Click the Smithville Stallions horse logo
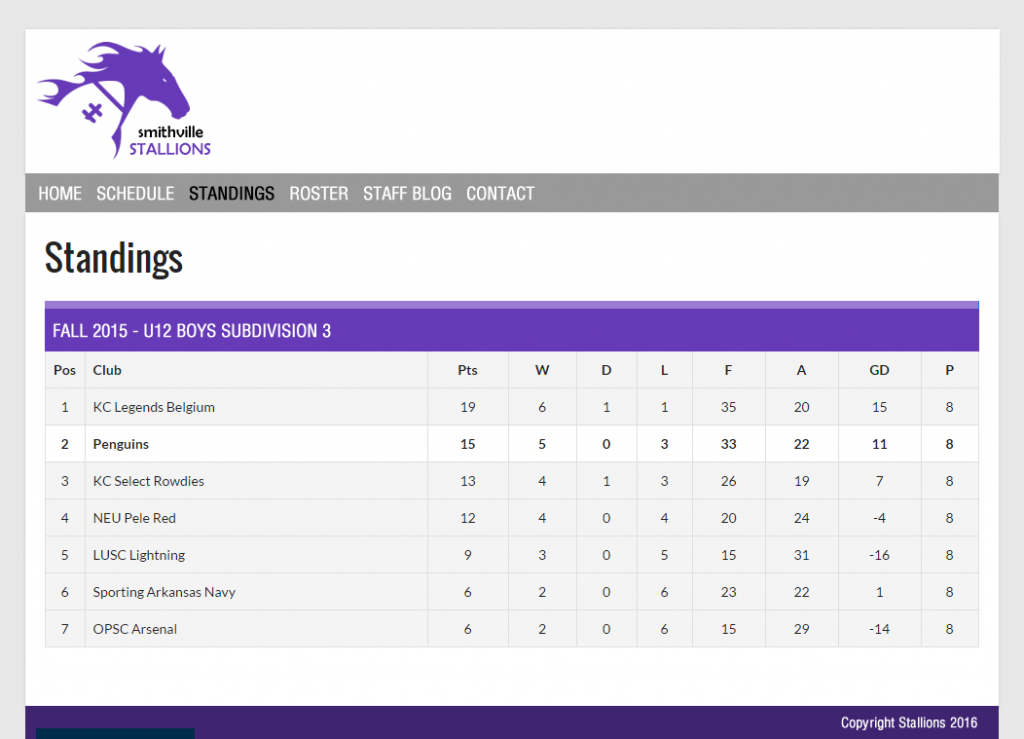 (x=124, y=100)
